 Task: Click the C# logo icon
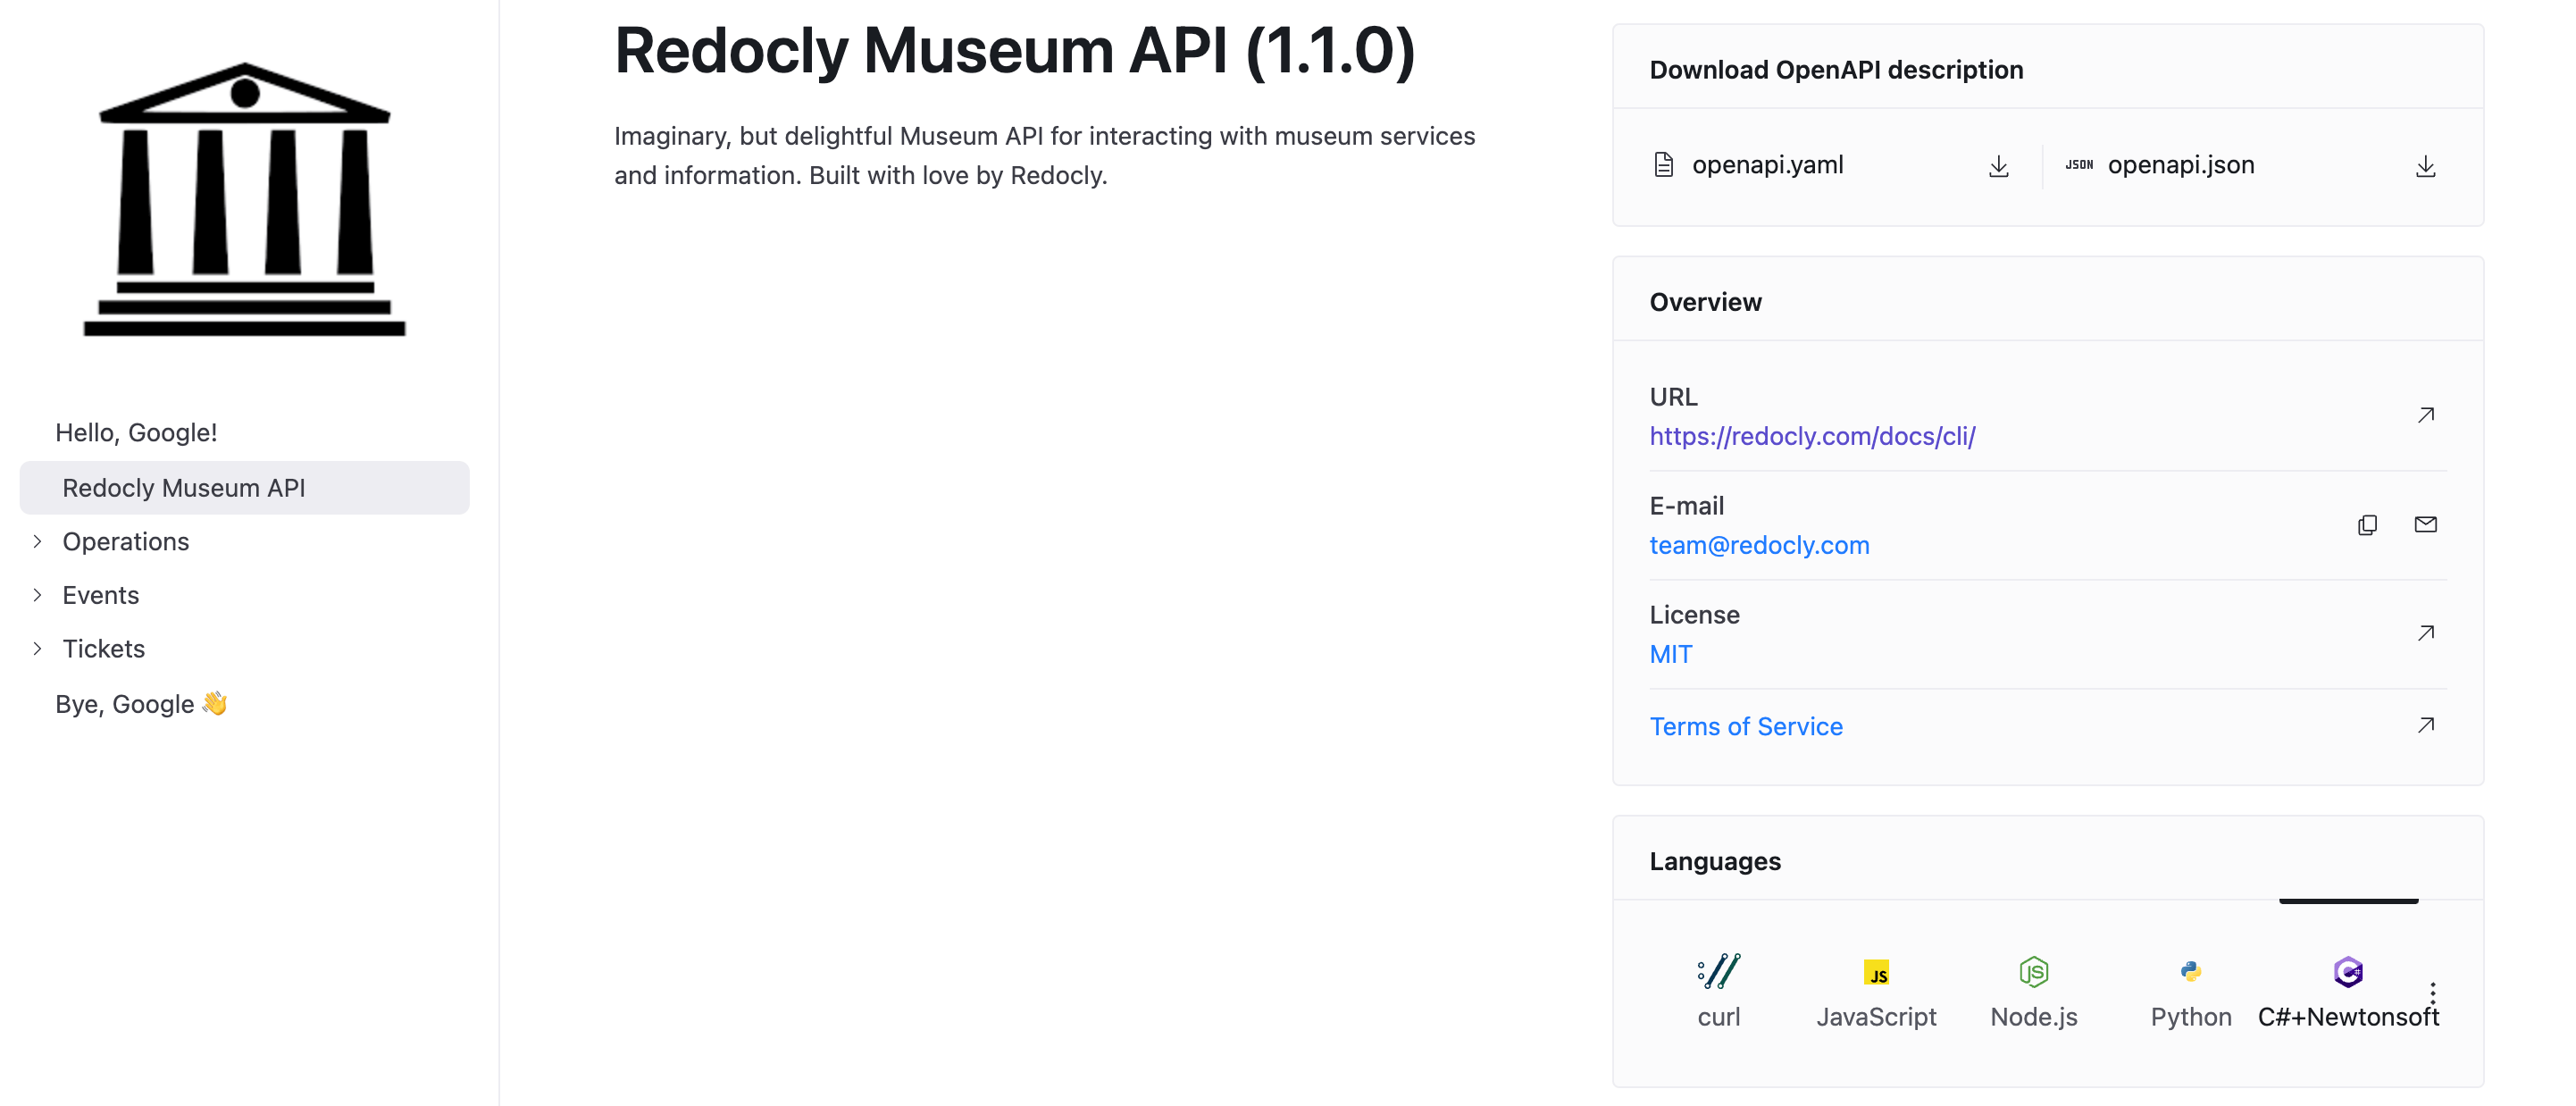coord(2347,971)
